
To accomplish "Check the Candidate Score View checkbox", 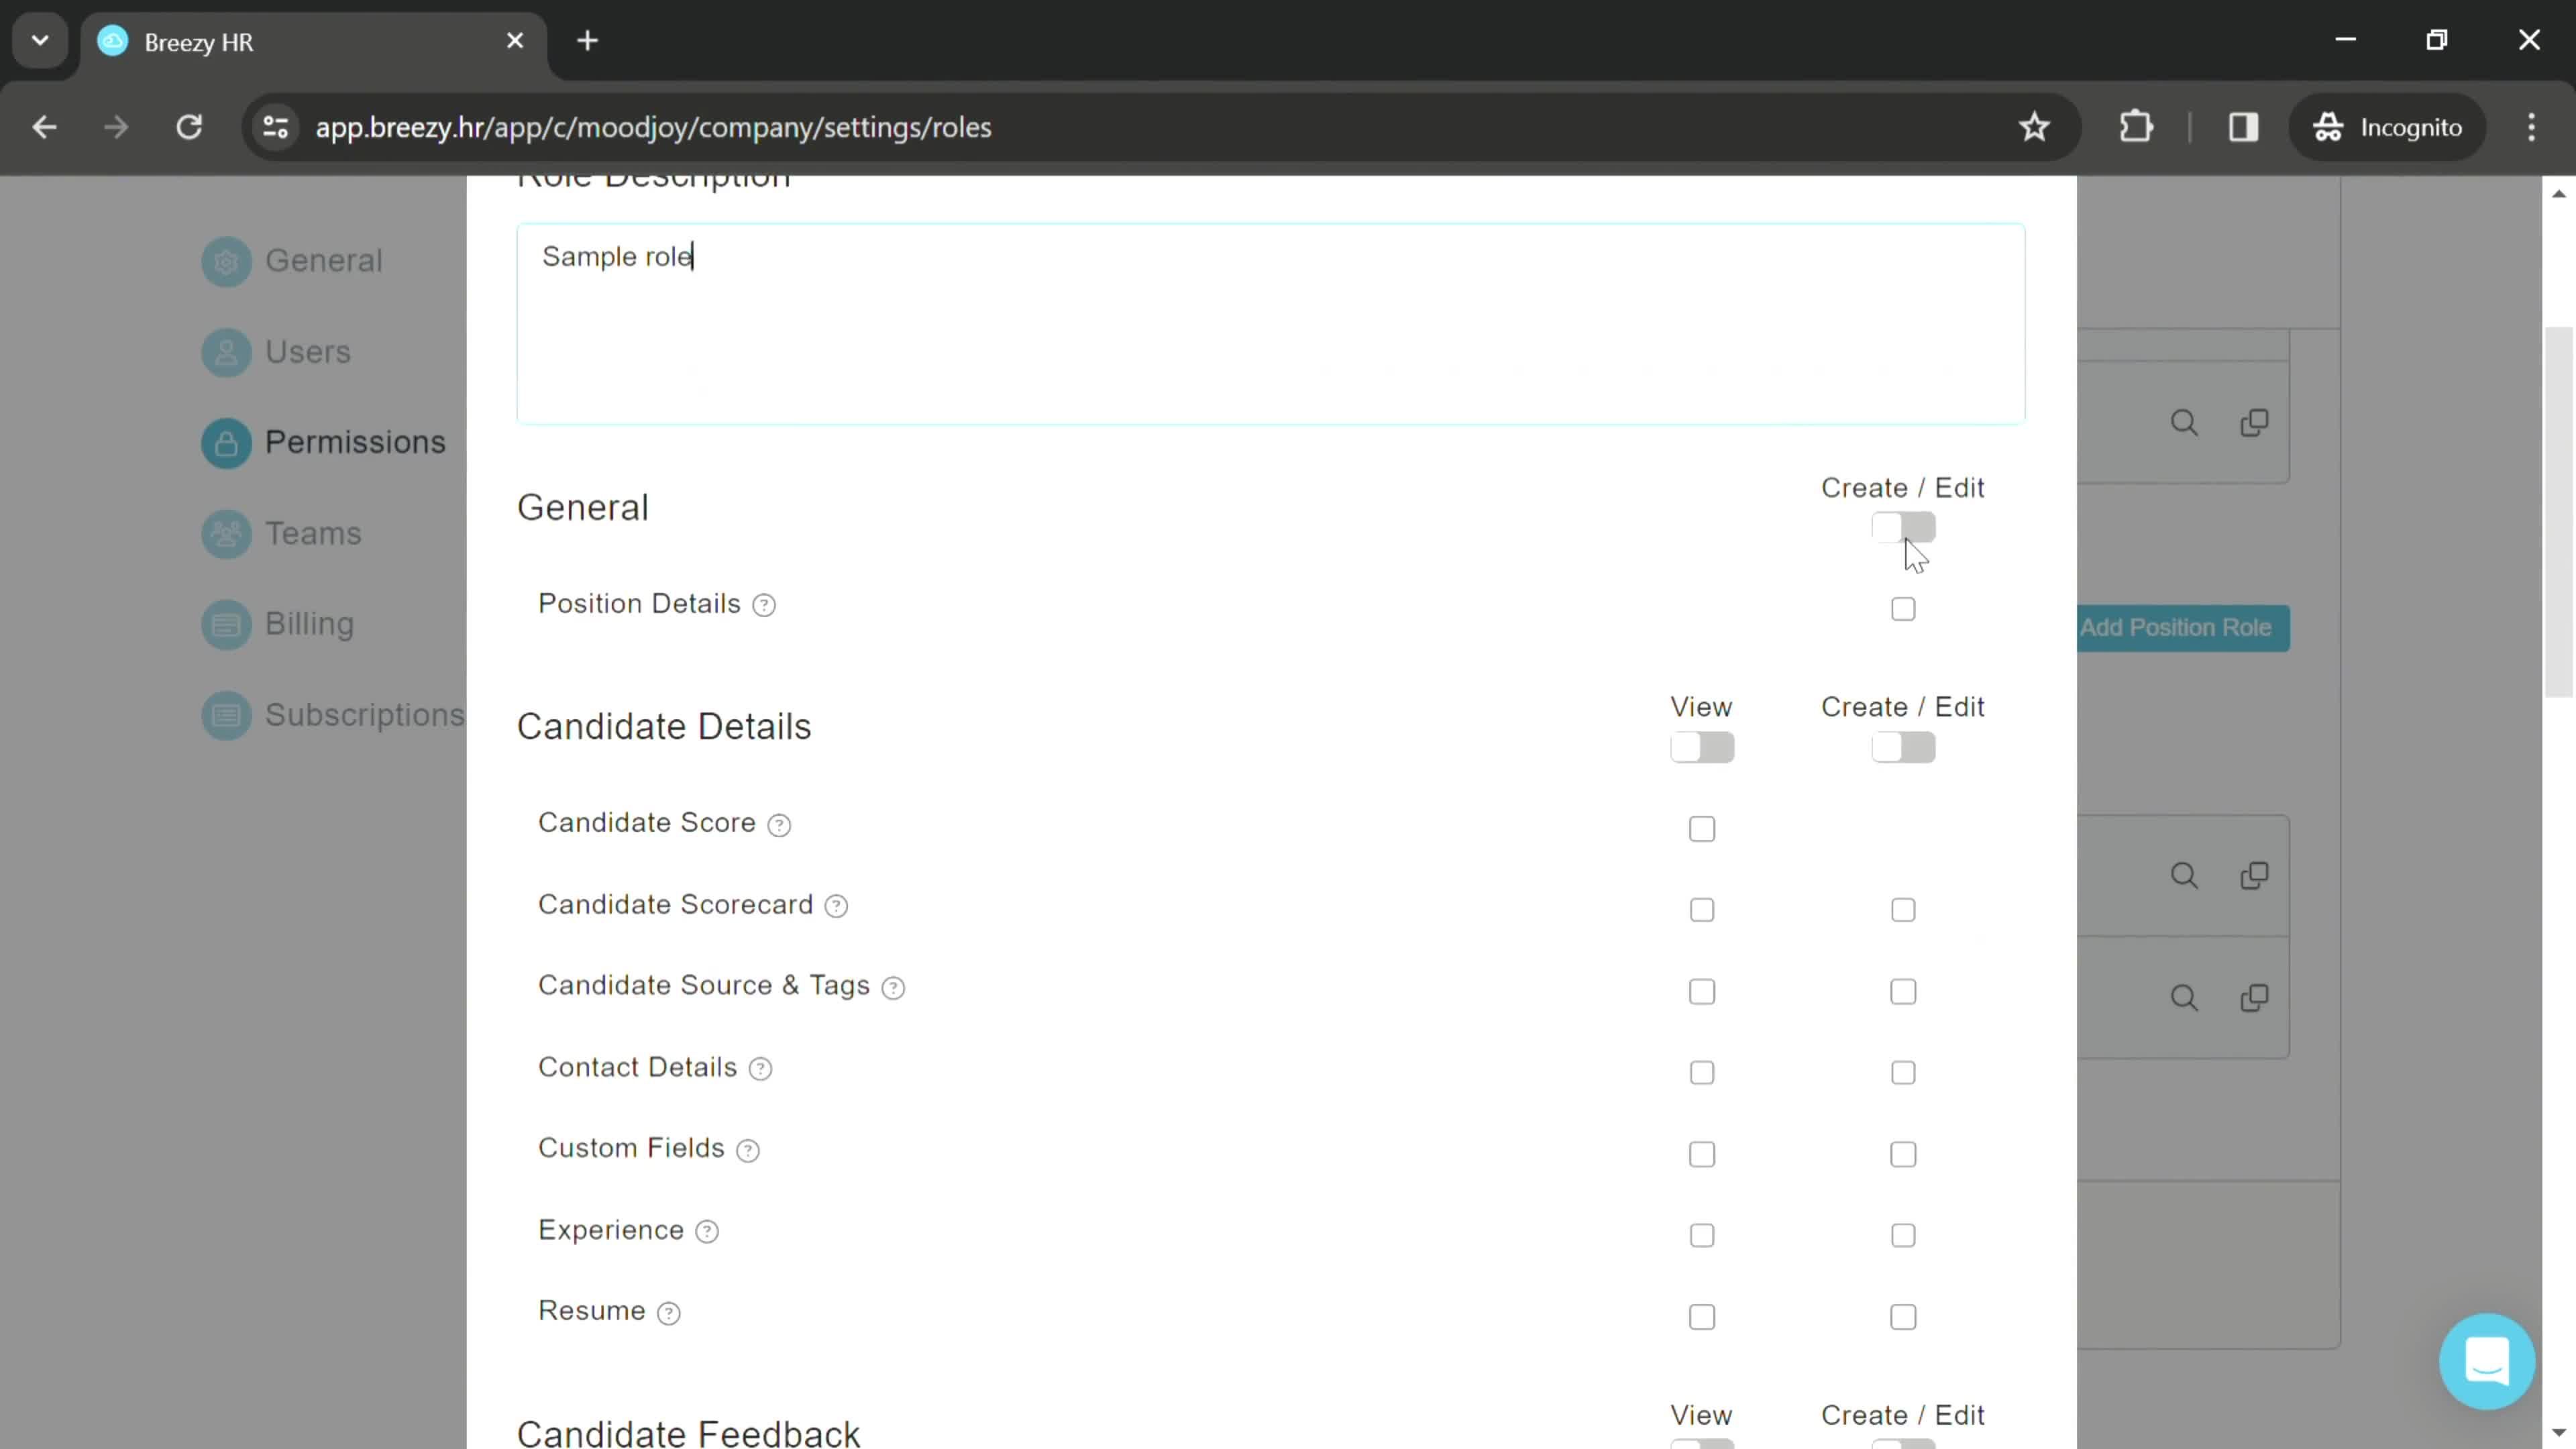I will 1702,828.
